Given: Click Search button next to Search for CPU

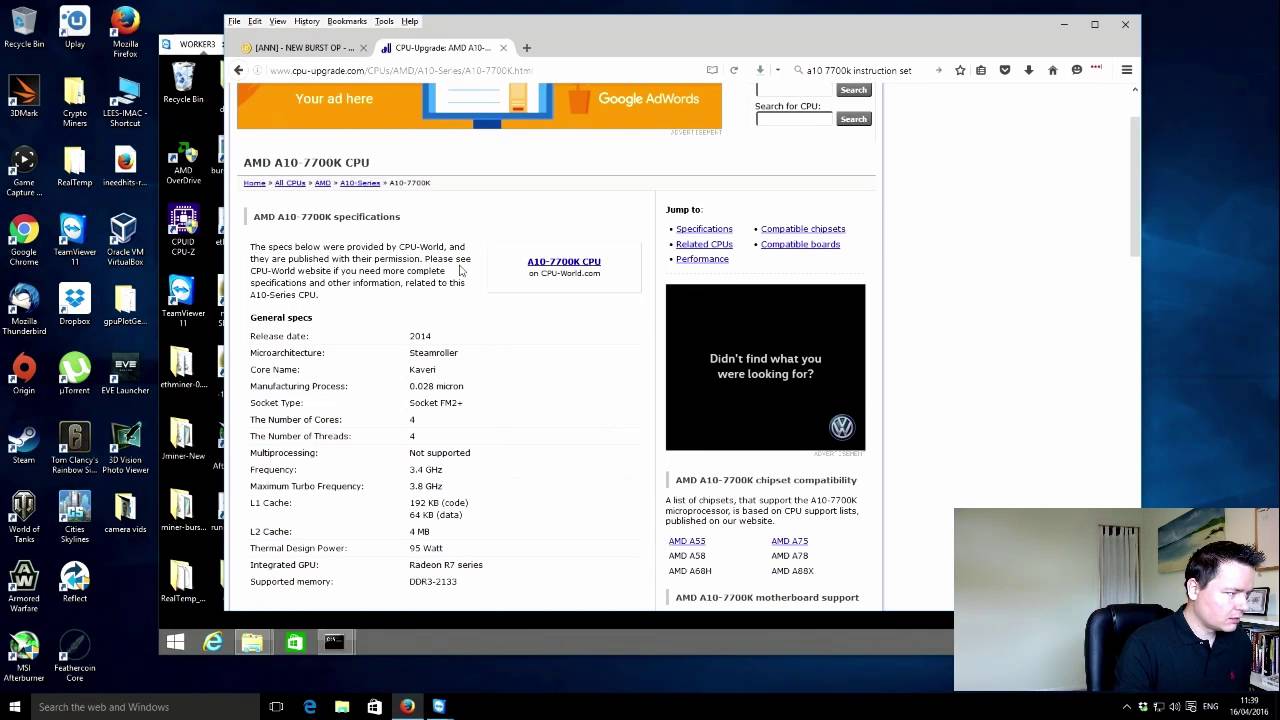Looking at the screenshot, I should 853,119.
